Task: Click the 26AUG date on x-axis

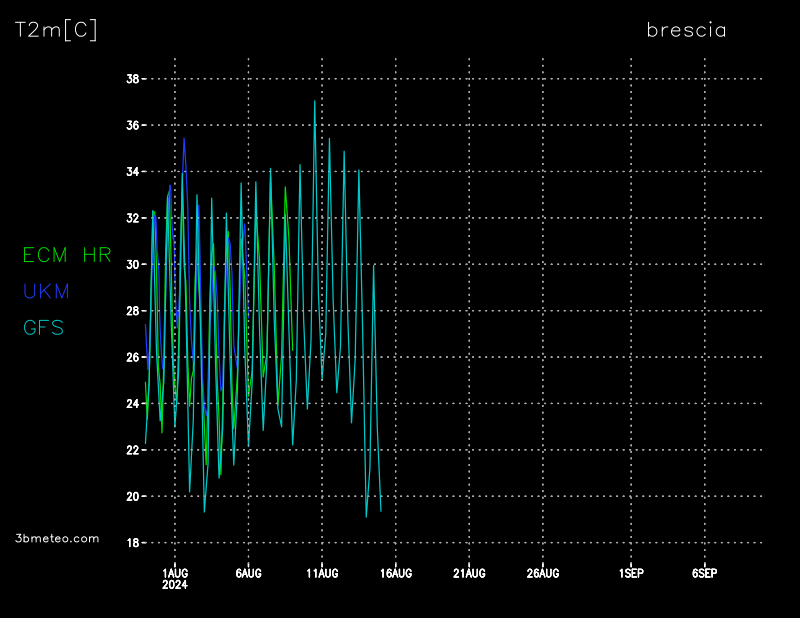Action: pyautogui.click(x=543, y=573)
